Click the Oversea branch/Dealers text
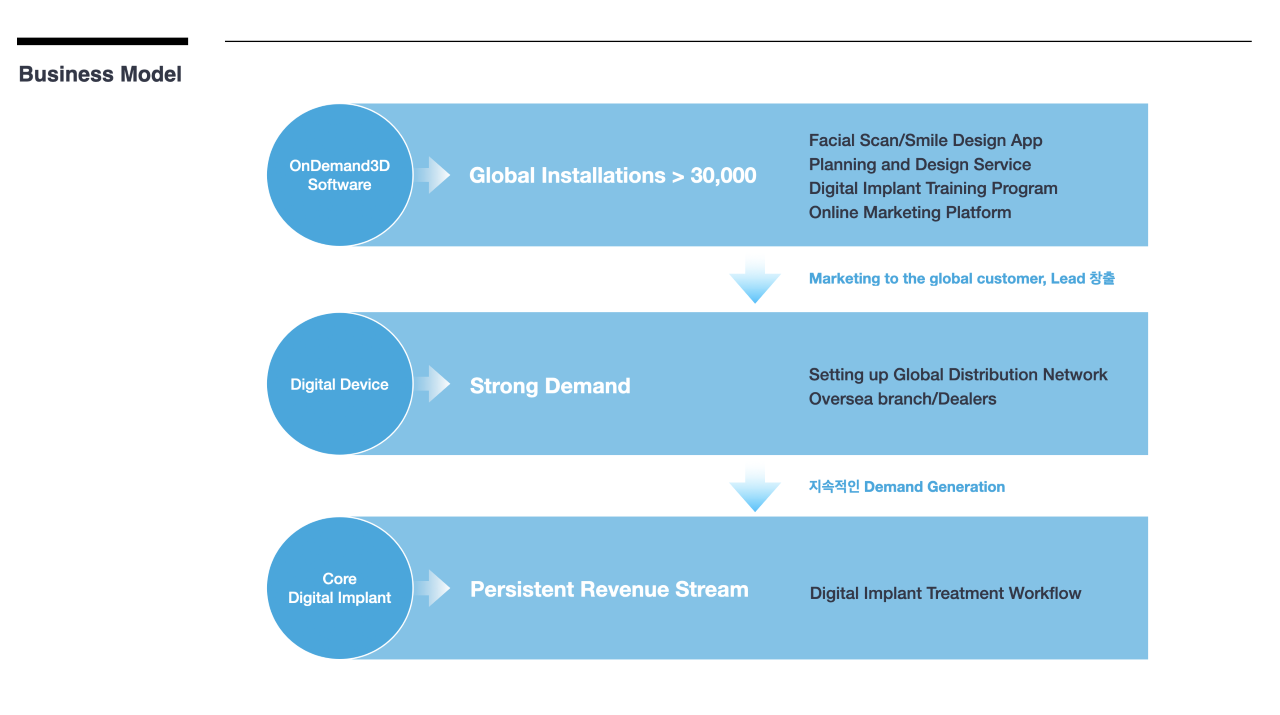Screen dimensions: 1280x715 tap(903, 399)
